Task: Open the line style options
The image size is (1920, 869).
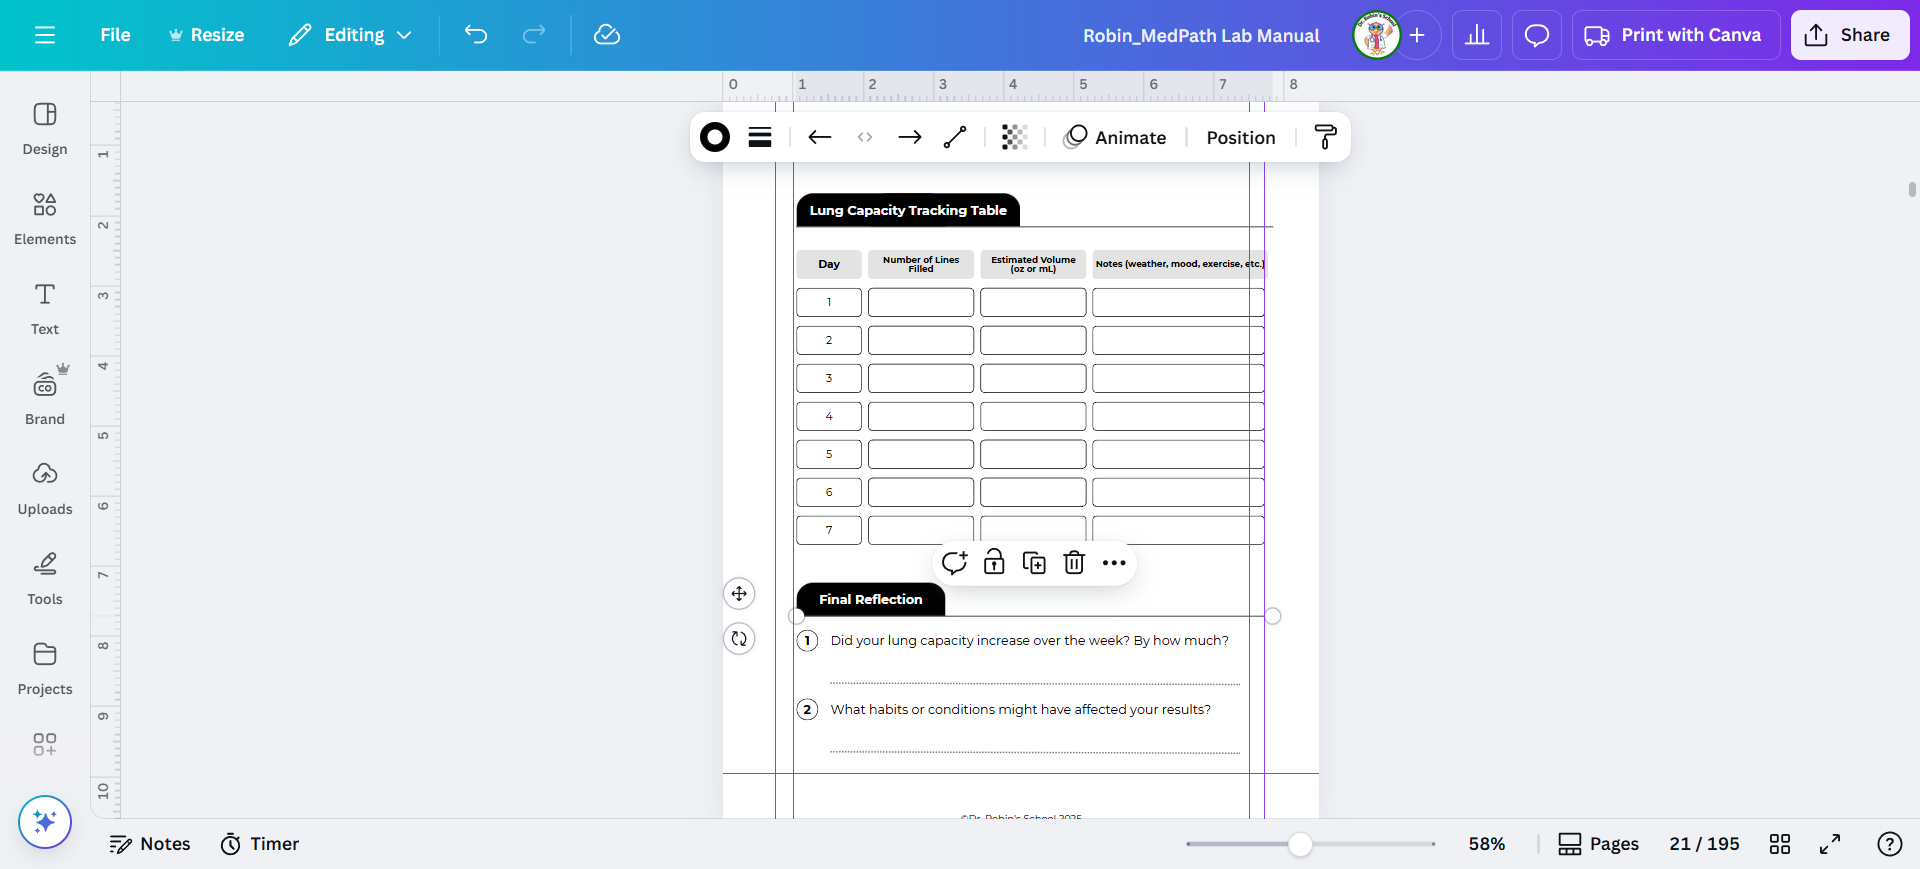Action: (x=760, y=137)
